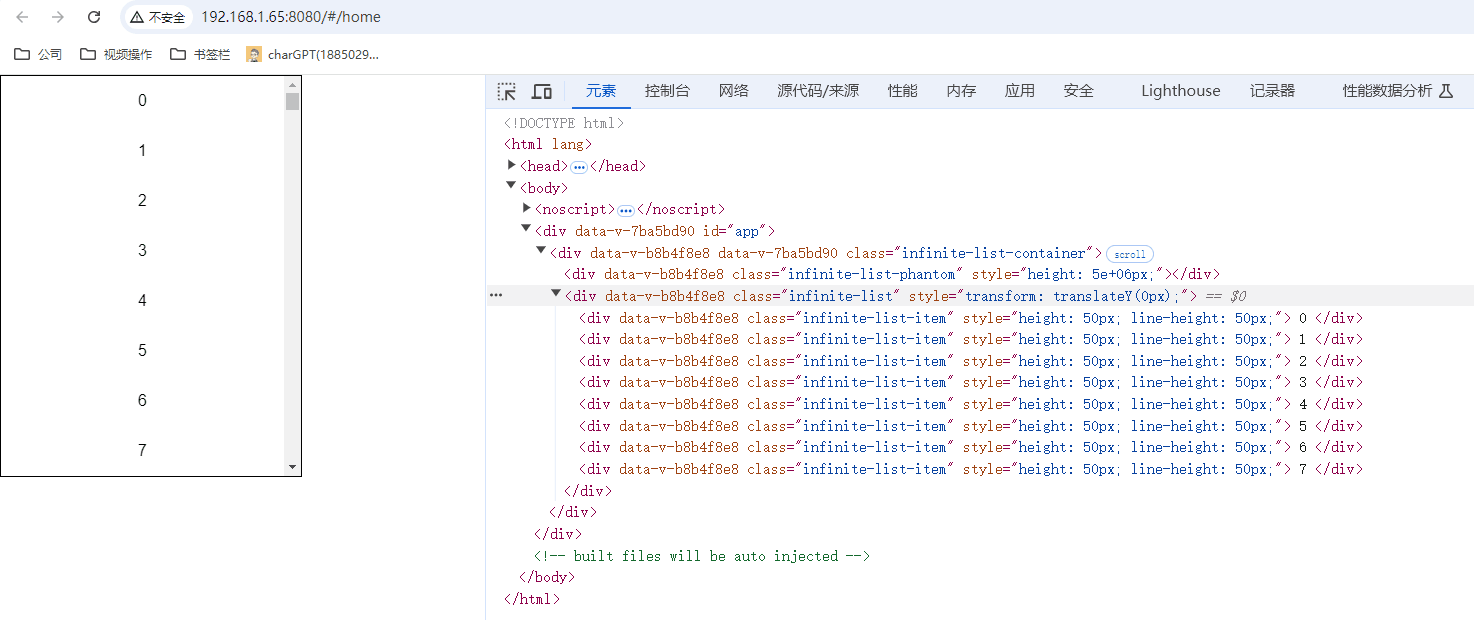The height and width of the screenshot is (620, 1474).
Task: Collapse the infinite-list-container node
Action: (x=542, y=251)
